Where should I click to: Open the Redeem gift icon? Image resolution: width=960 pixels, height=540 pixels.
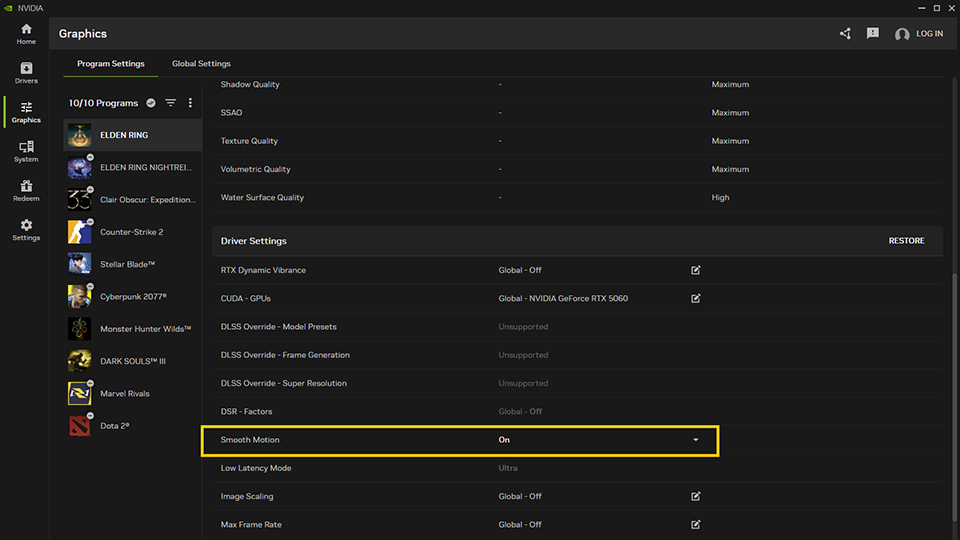coord(26,190)
